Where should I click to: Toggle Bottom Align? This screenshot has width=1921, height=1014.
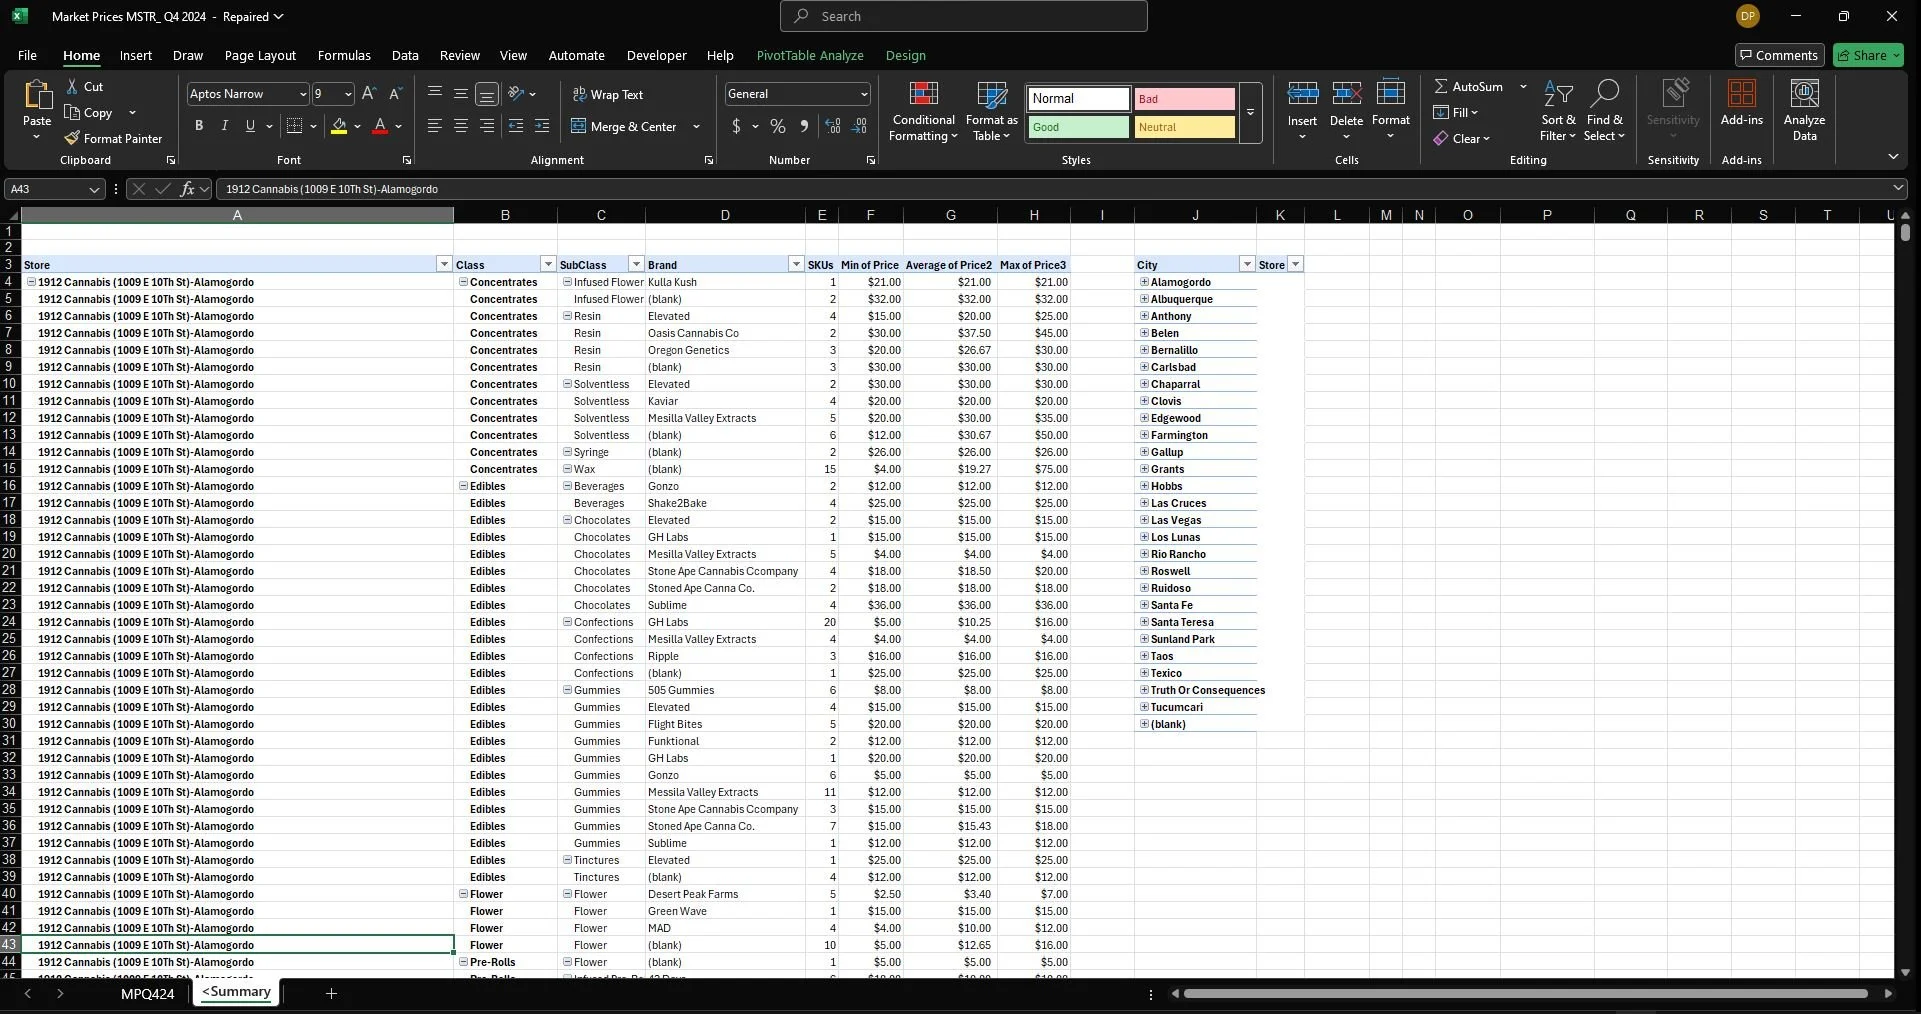click(487, 94)
